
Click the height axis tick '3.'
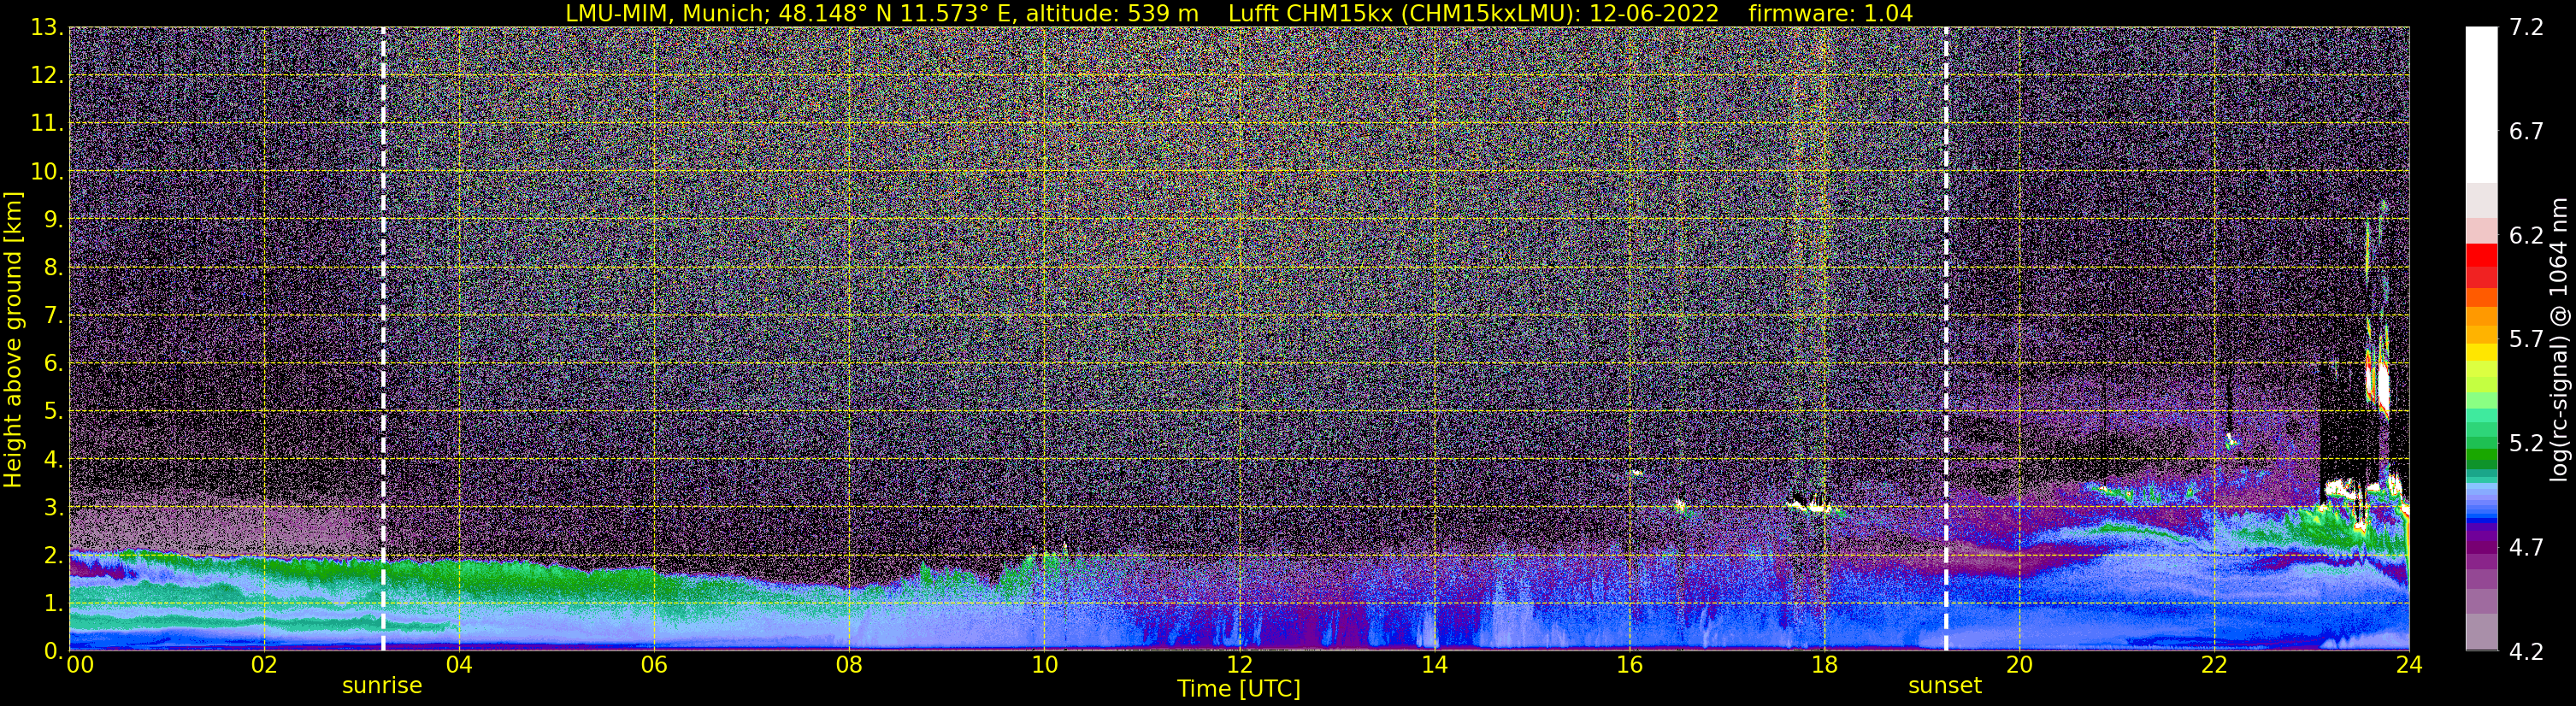pos(53,507)
